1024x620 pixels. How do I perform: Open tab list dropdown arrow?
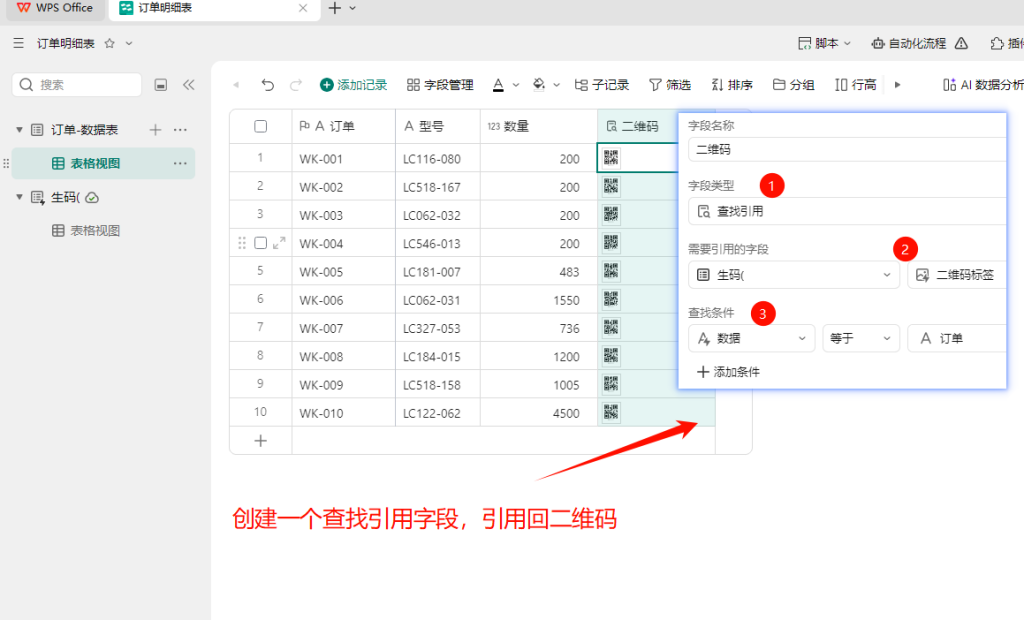(353, 8)
